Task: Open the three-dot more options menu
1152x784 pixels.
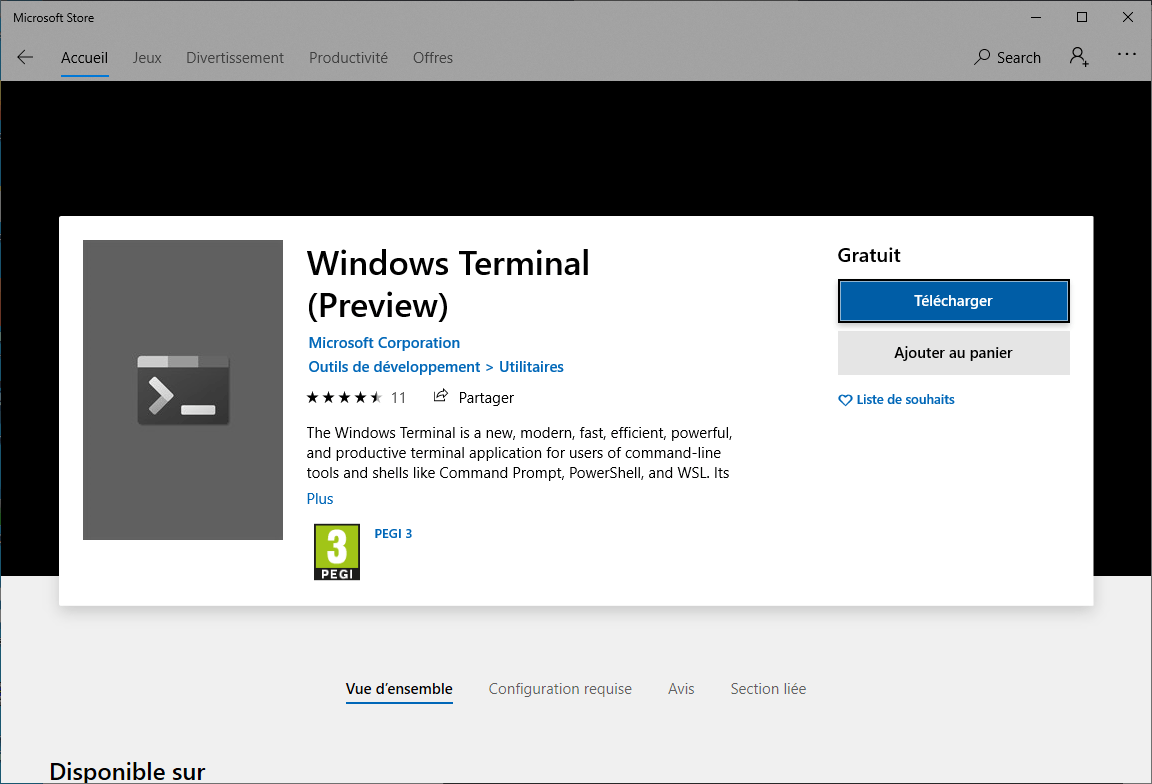Action: [1126, 54]
